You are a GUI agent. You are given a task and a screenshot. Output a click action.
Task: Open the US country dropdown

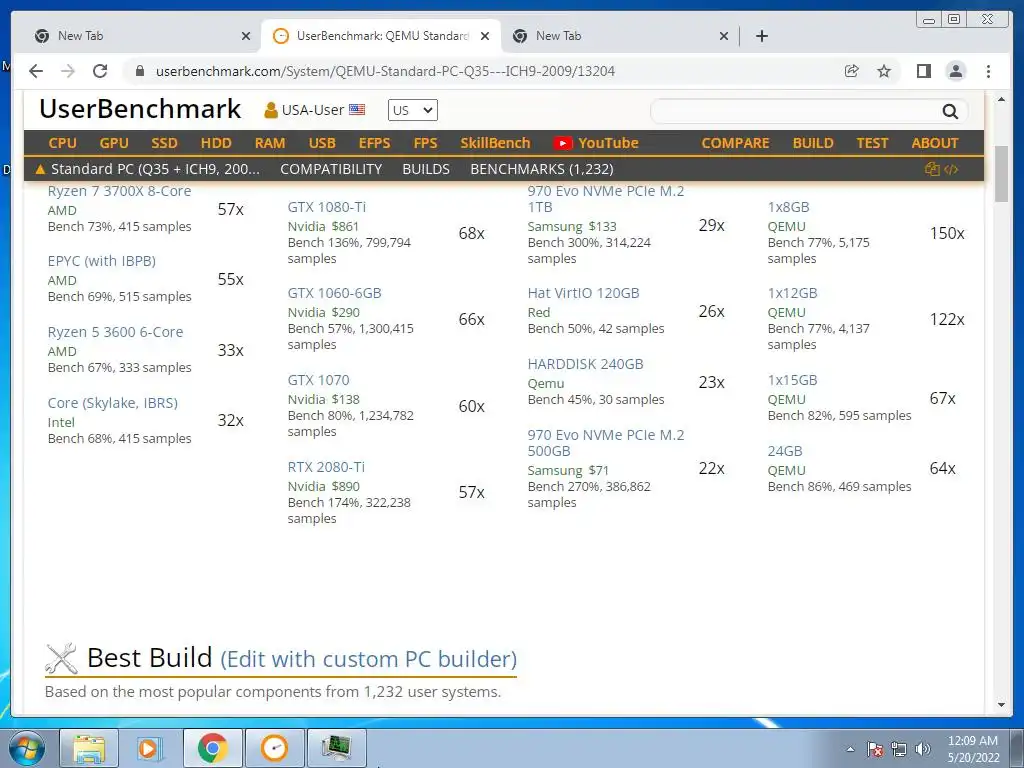[413, 110]
